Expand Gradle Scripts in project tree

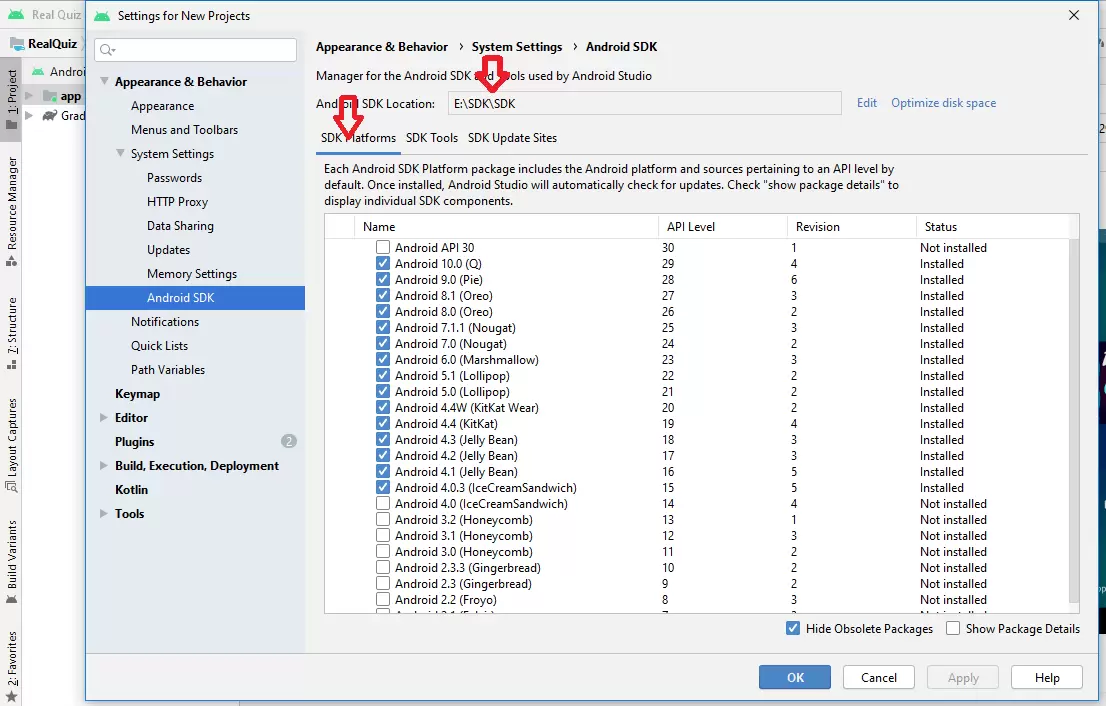[29, 116]
